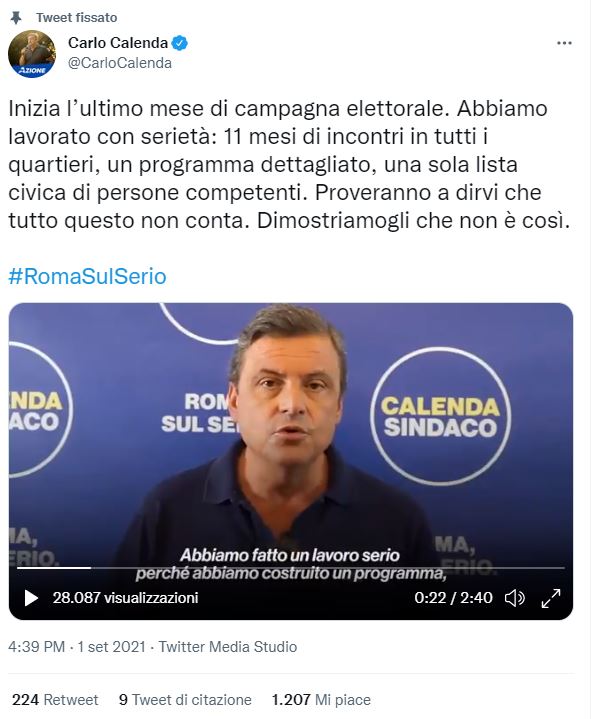This screenshot has height=719, width=595.
Task: Seek on the video progress bar
Action: (291, 568)
